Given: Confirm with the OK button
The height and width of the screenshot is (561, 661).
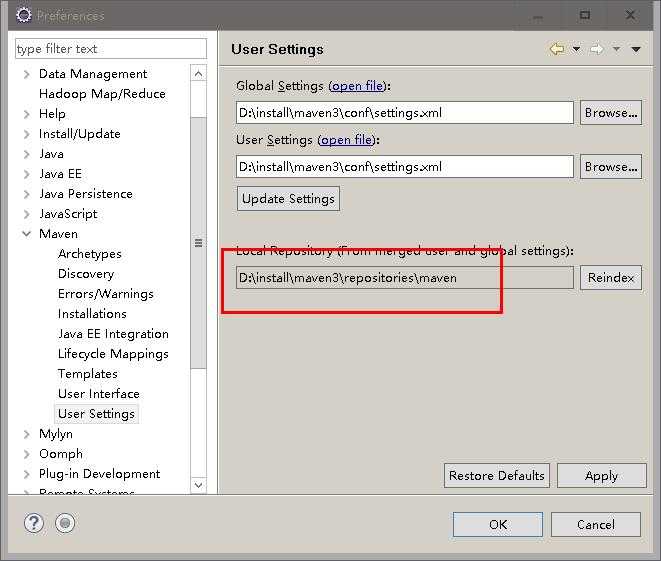Looking at the screenshot, I should click(498, 524).
